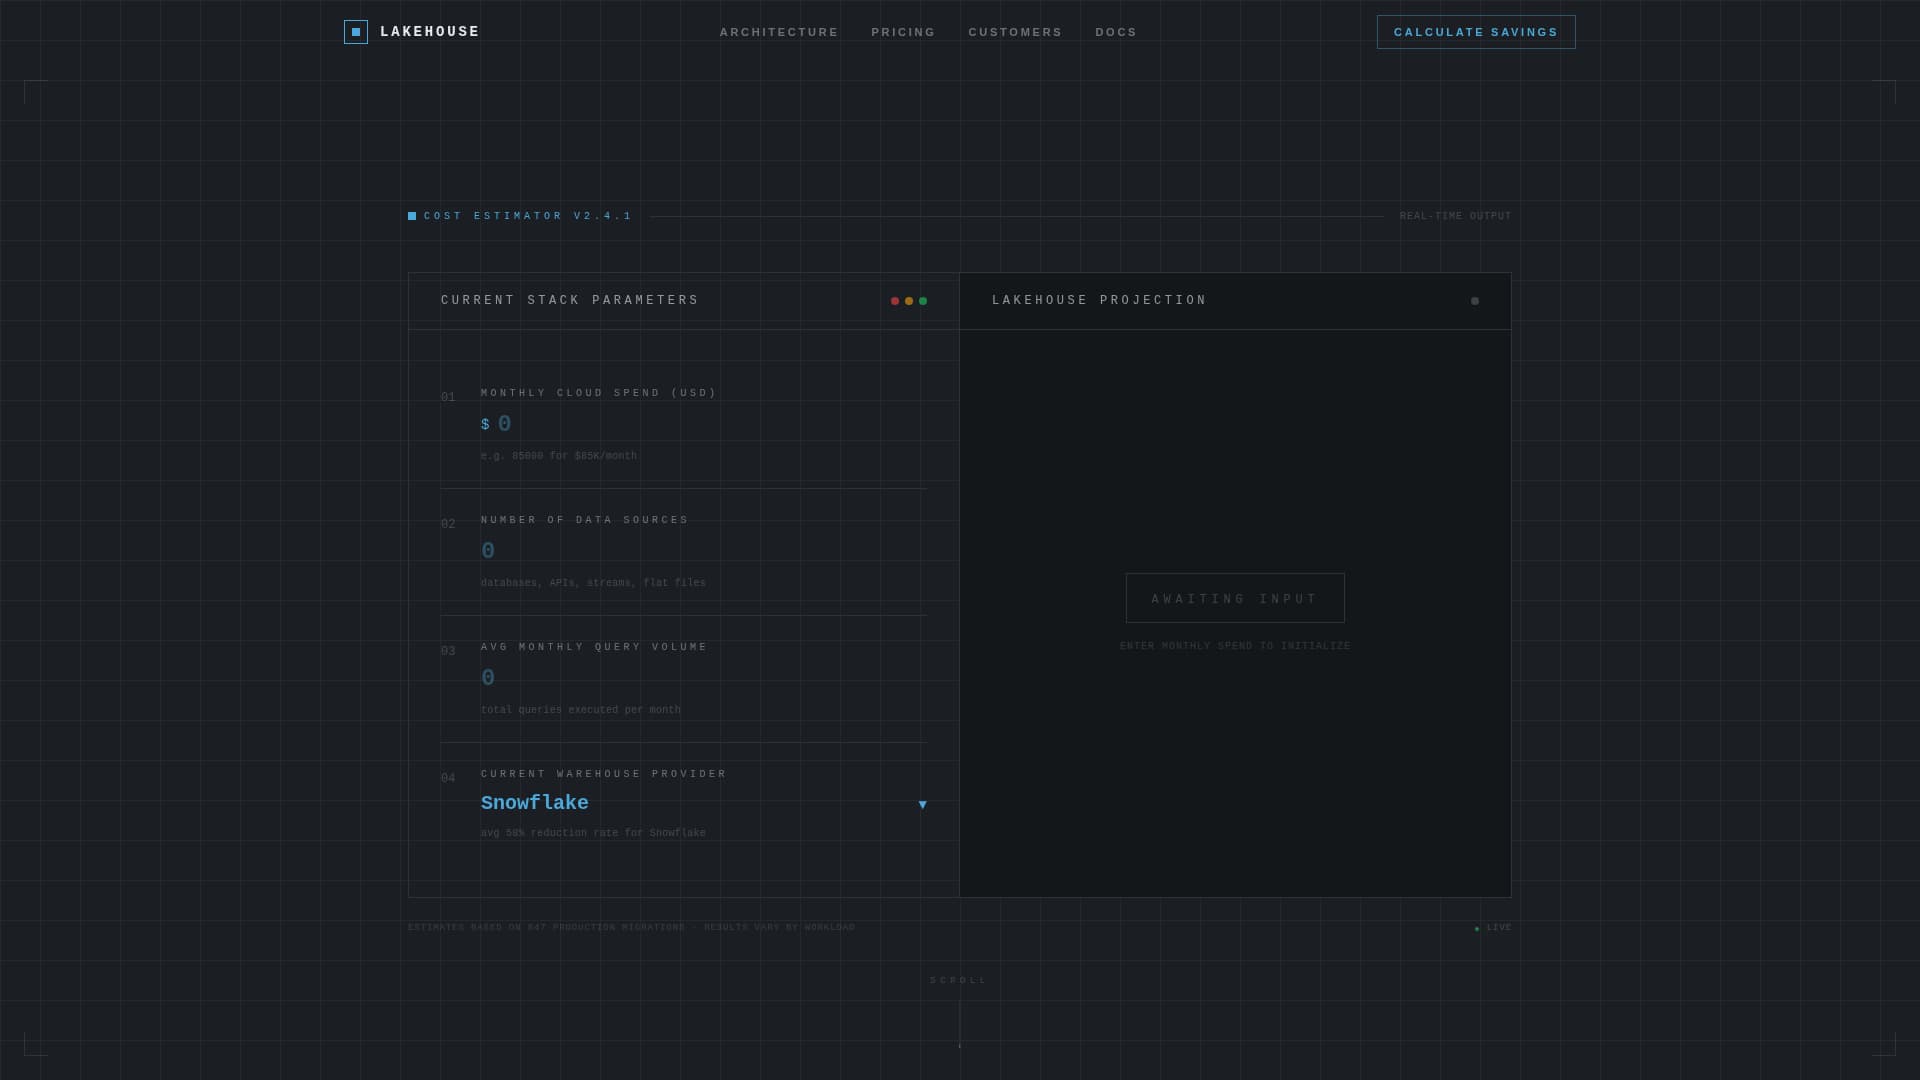1920x1080 pixels.
Task: Click the green dot in parameters header
Action: pyautogui.click(x=923, y=301)
